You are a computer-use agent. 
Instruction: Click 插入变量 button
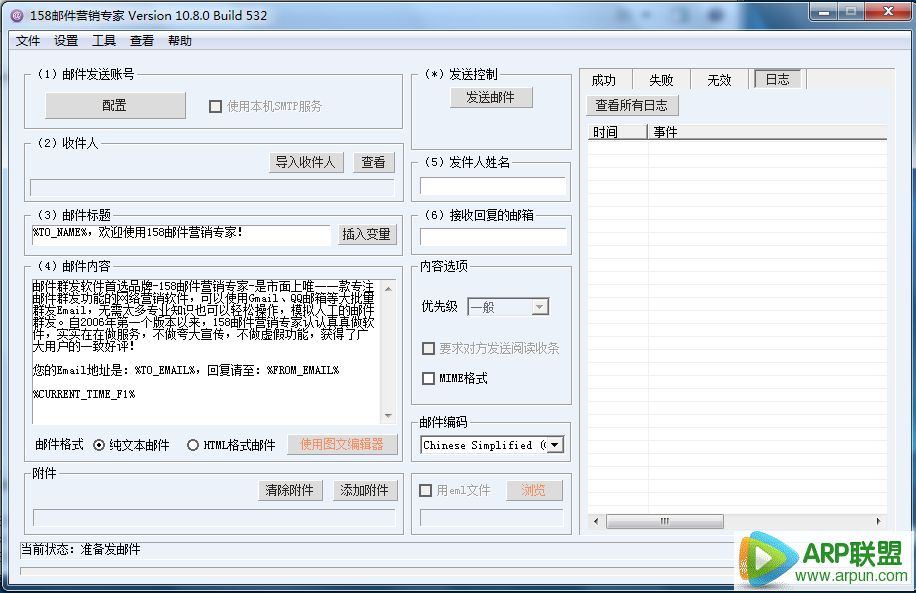366,234
